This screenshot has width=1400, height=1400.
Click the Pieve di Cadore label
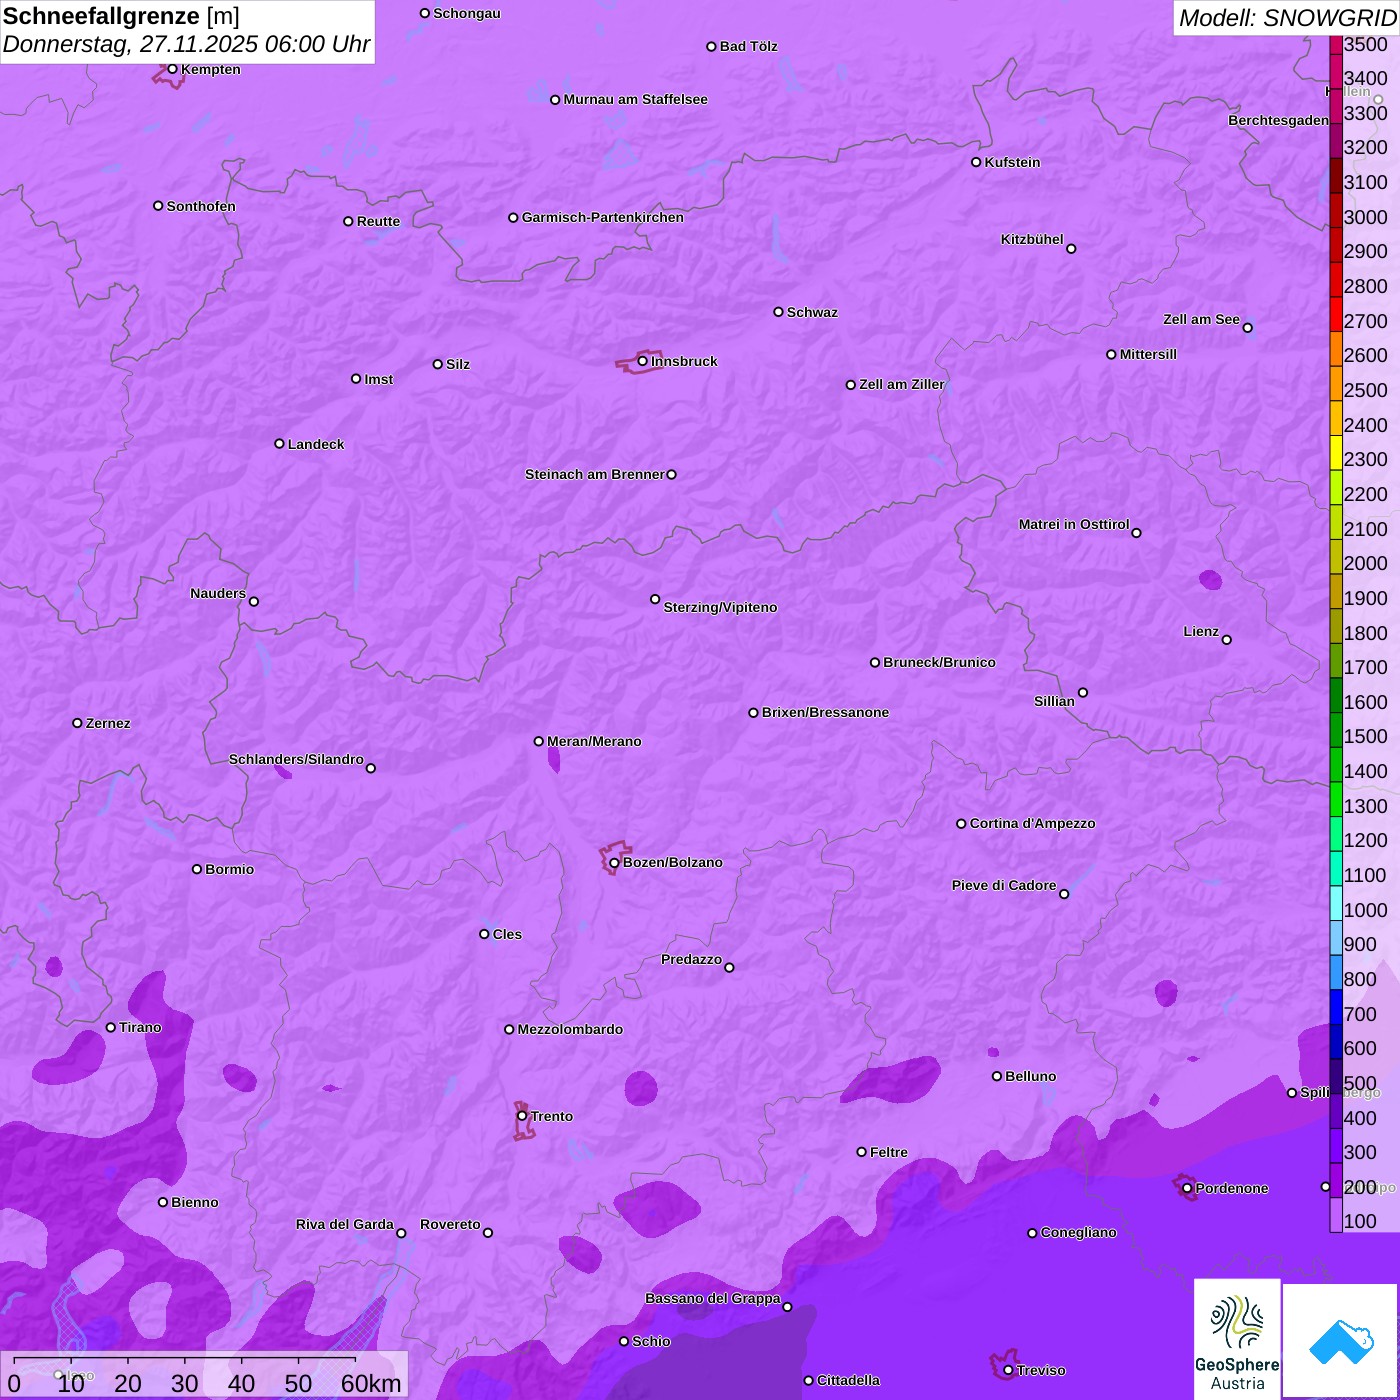pos(1004,885)
